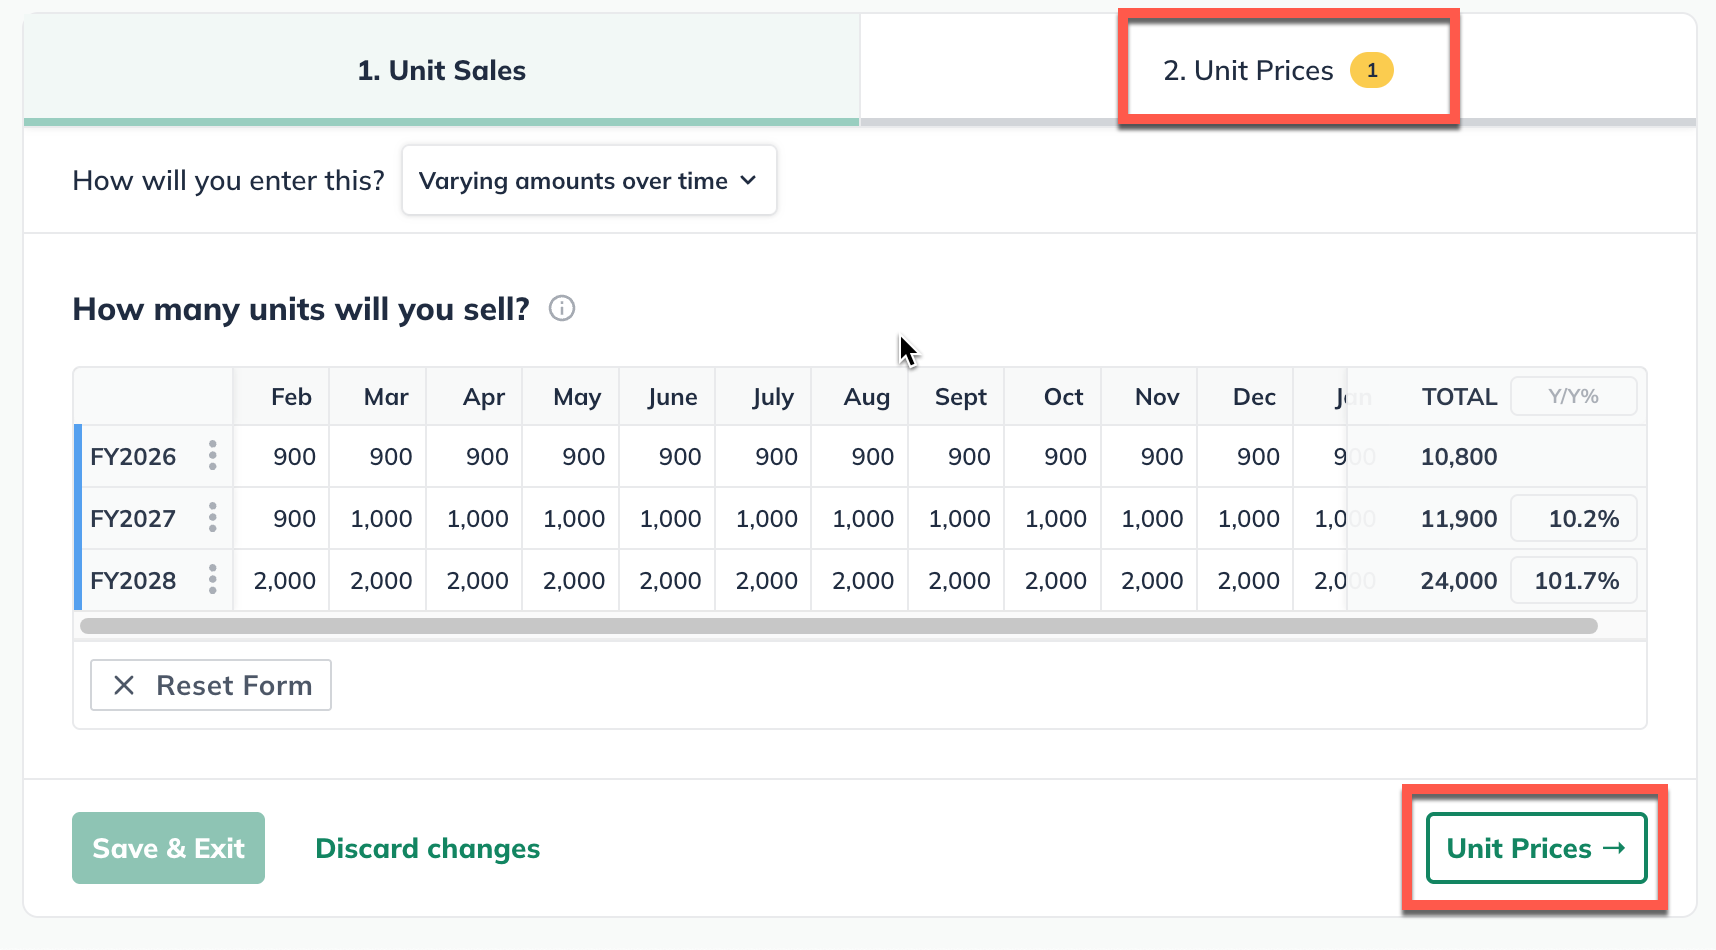Viewport: 1716px width, 950px height.
Task: Click the horizontal table scrollbar
Action: (838, 626)
